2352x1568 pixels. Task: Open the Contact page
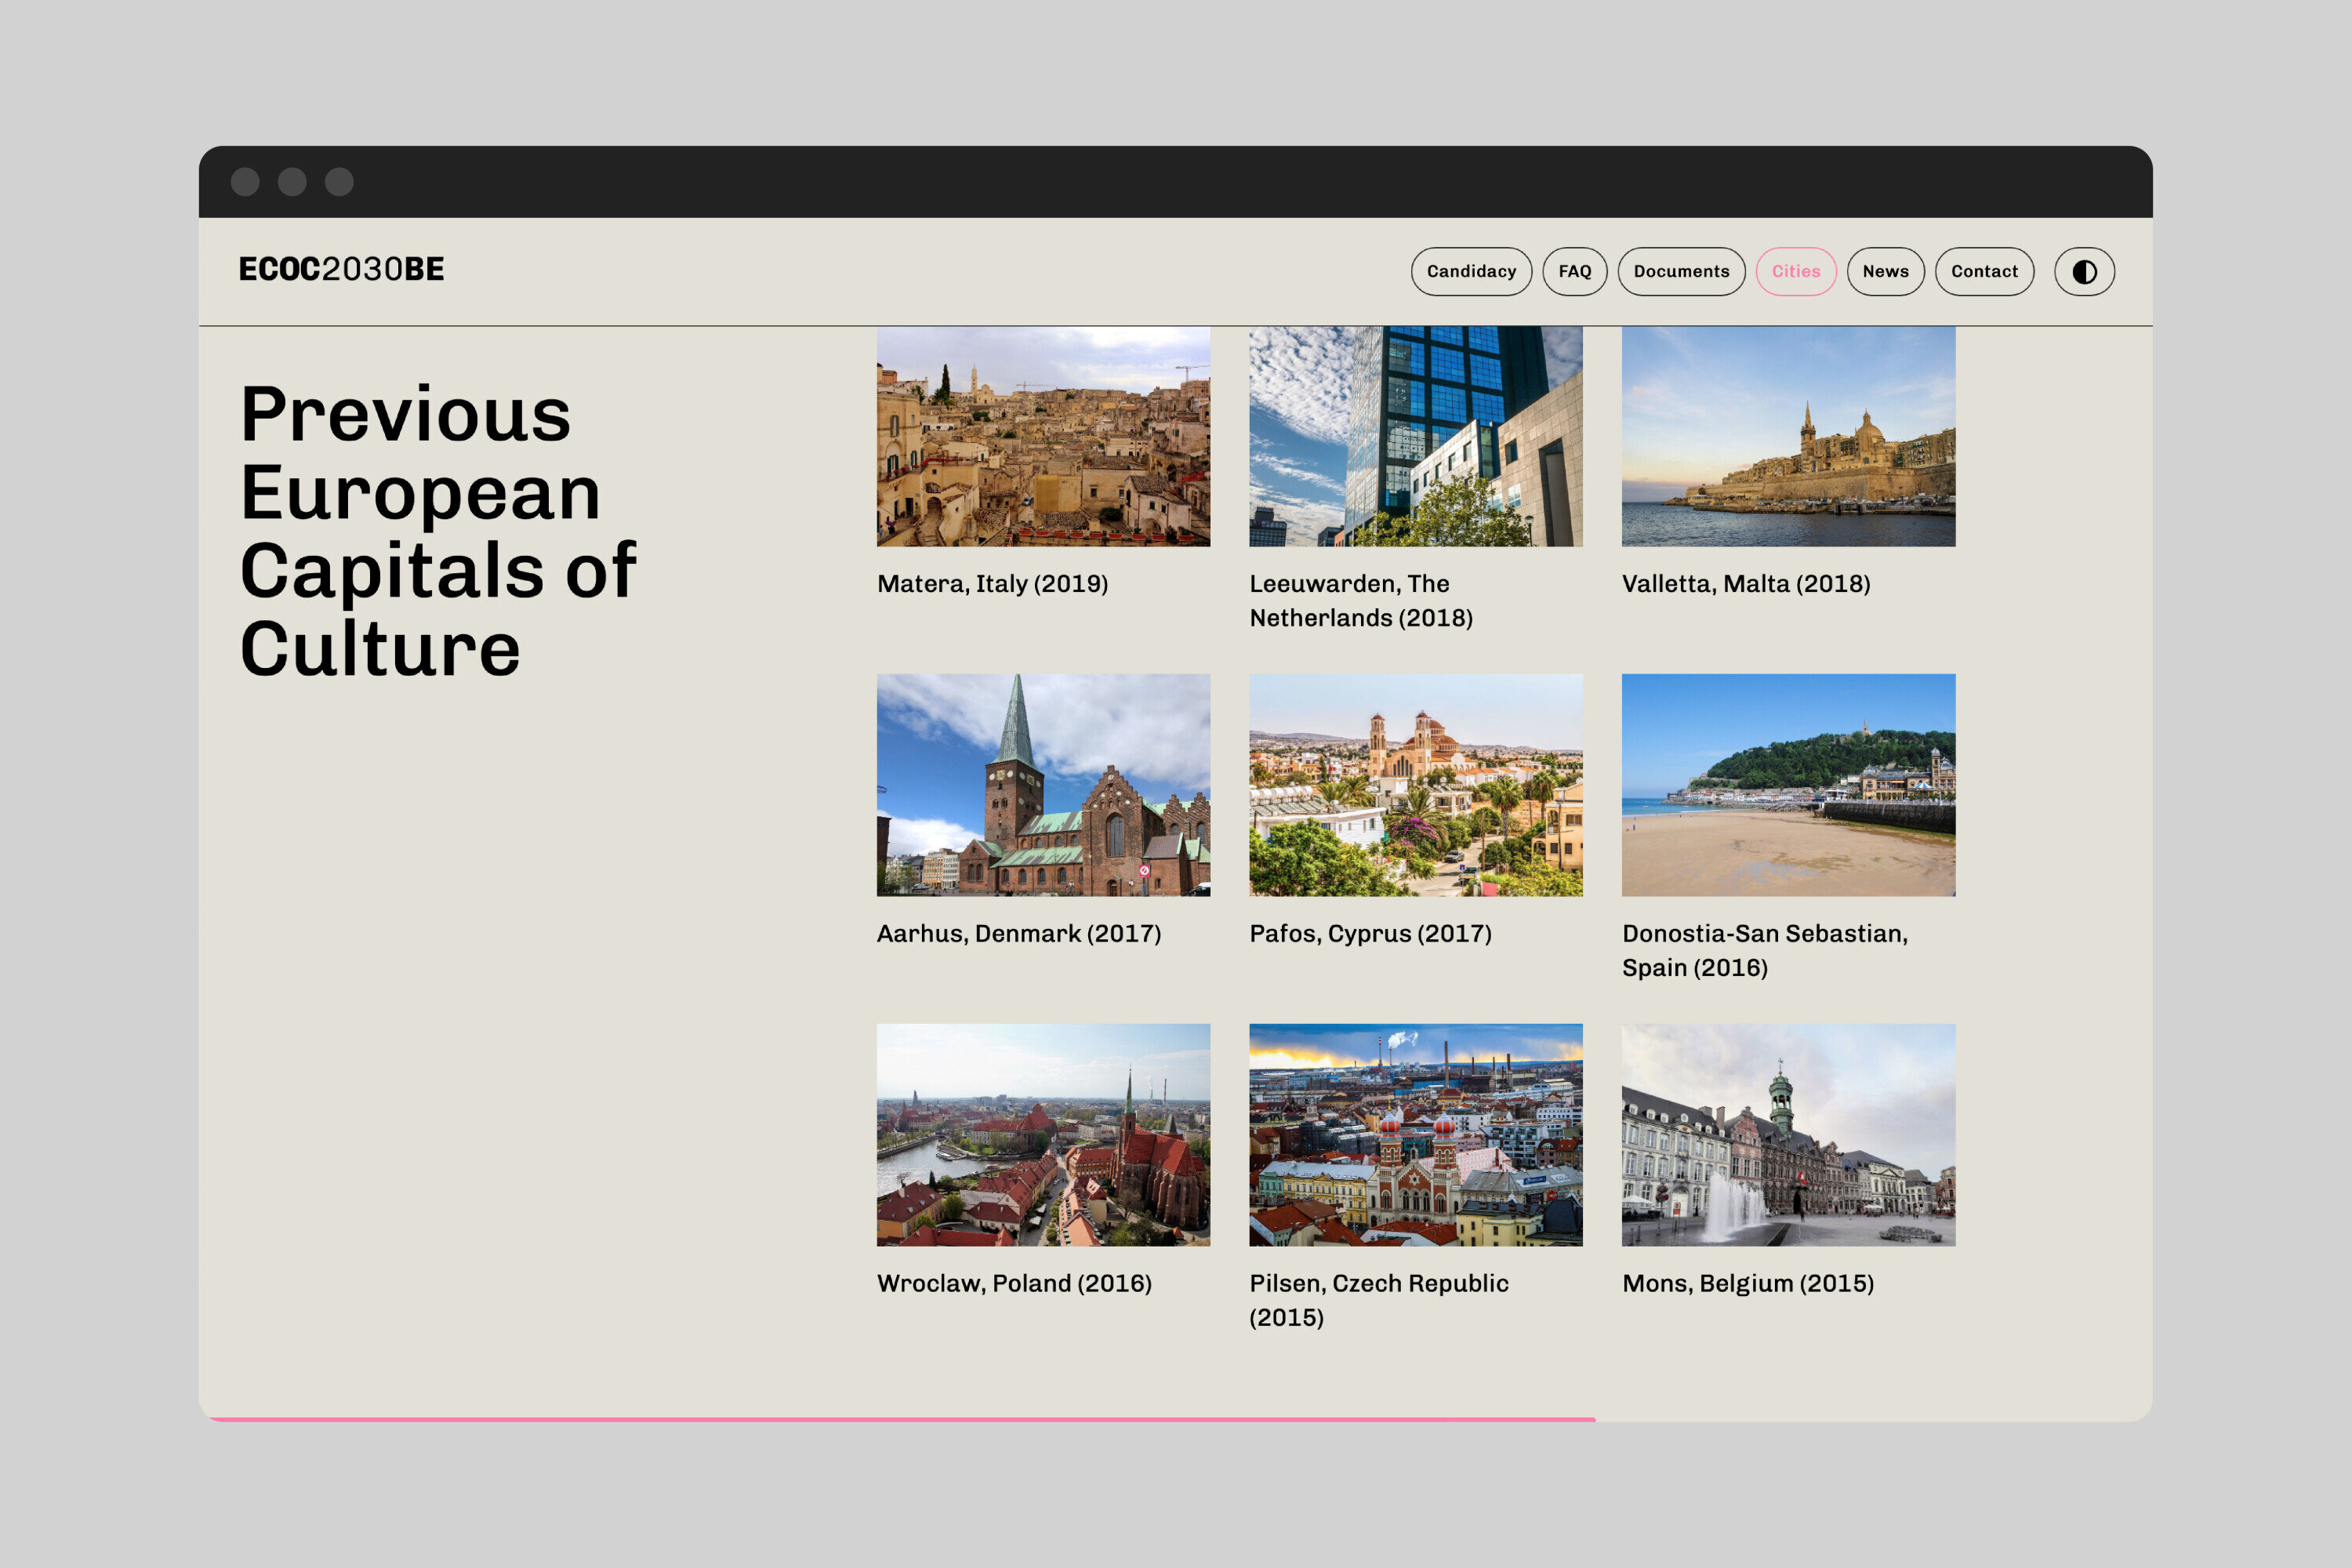pyautogui.click(x=1984, y=271)
